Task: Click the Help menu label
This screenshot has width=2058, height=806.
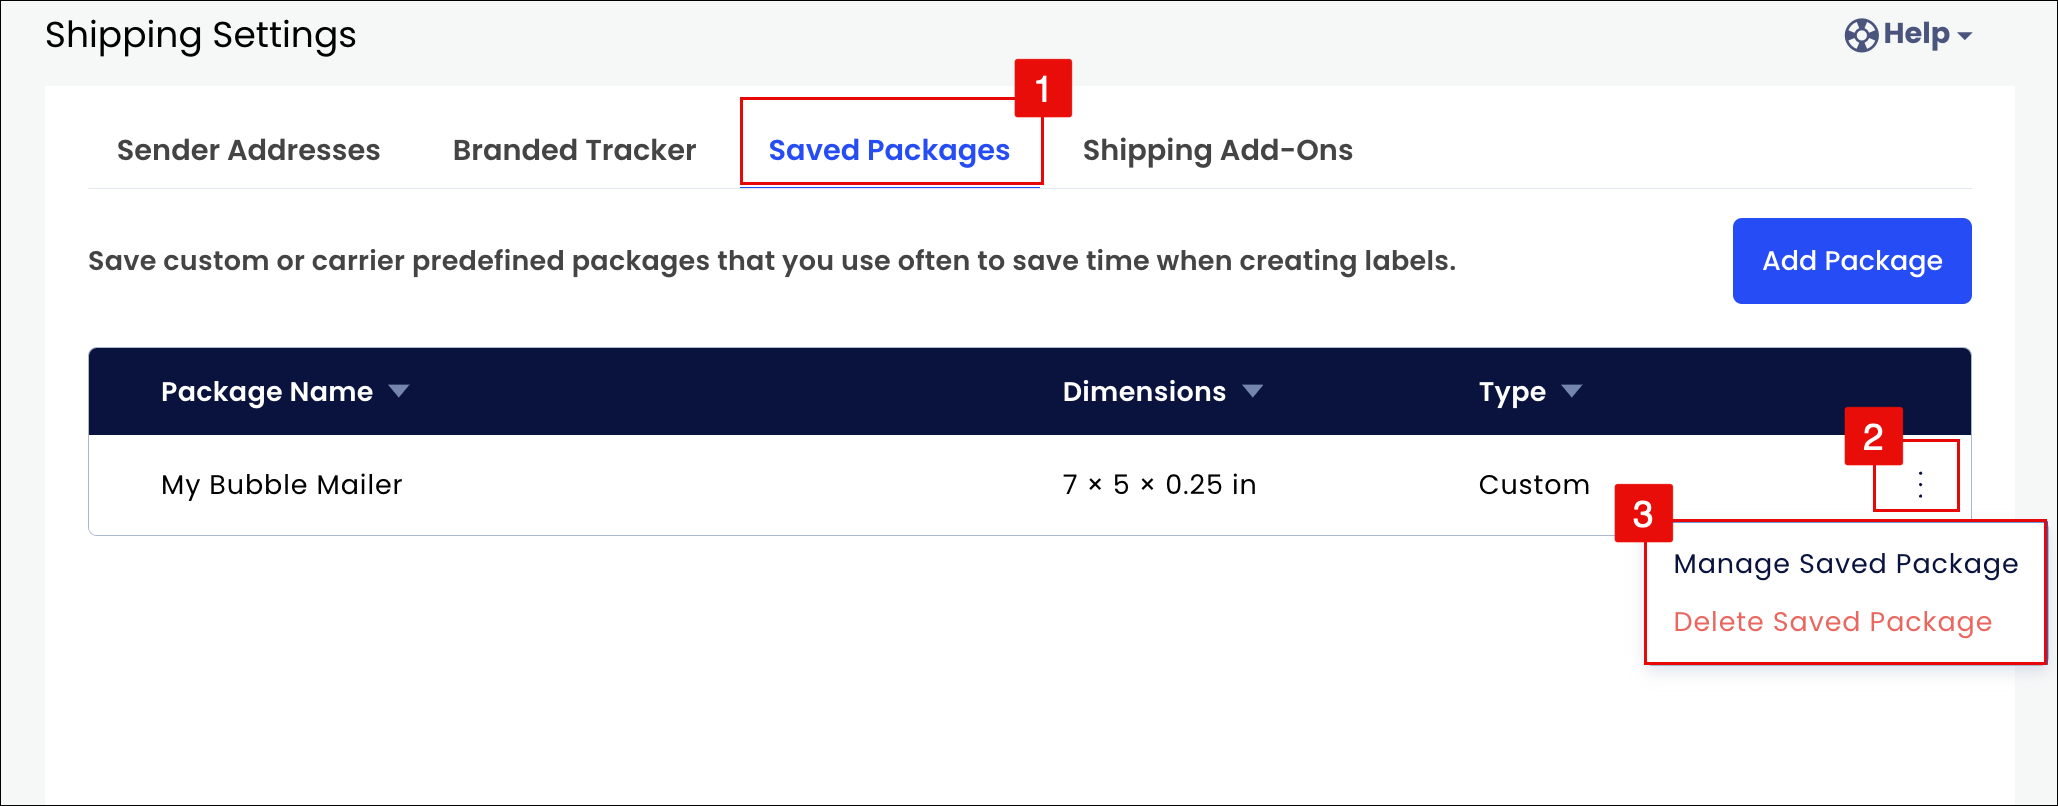Action: (x=1916, y=34)
